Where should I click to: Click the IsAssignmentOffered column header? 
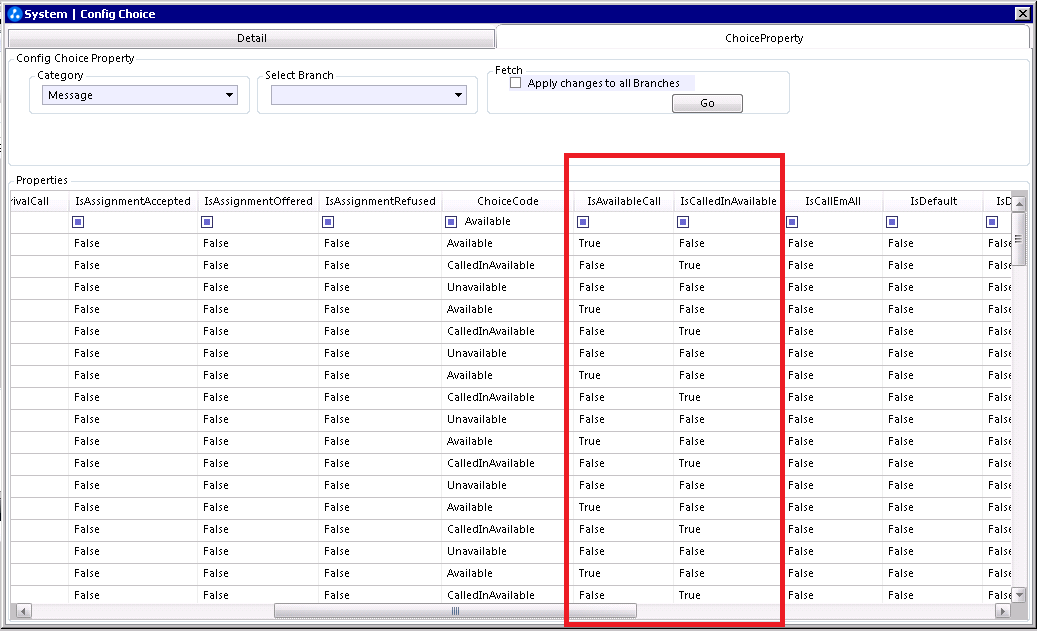[258, 201]
